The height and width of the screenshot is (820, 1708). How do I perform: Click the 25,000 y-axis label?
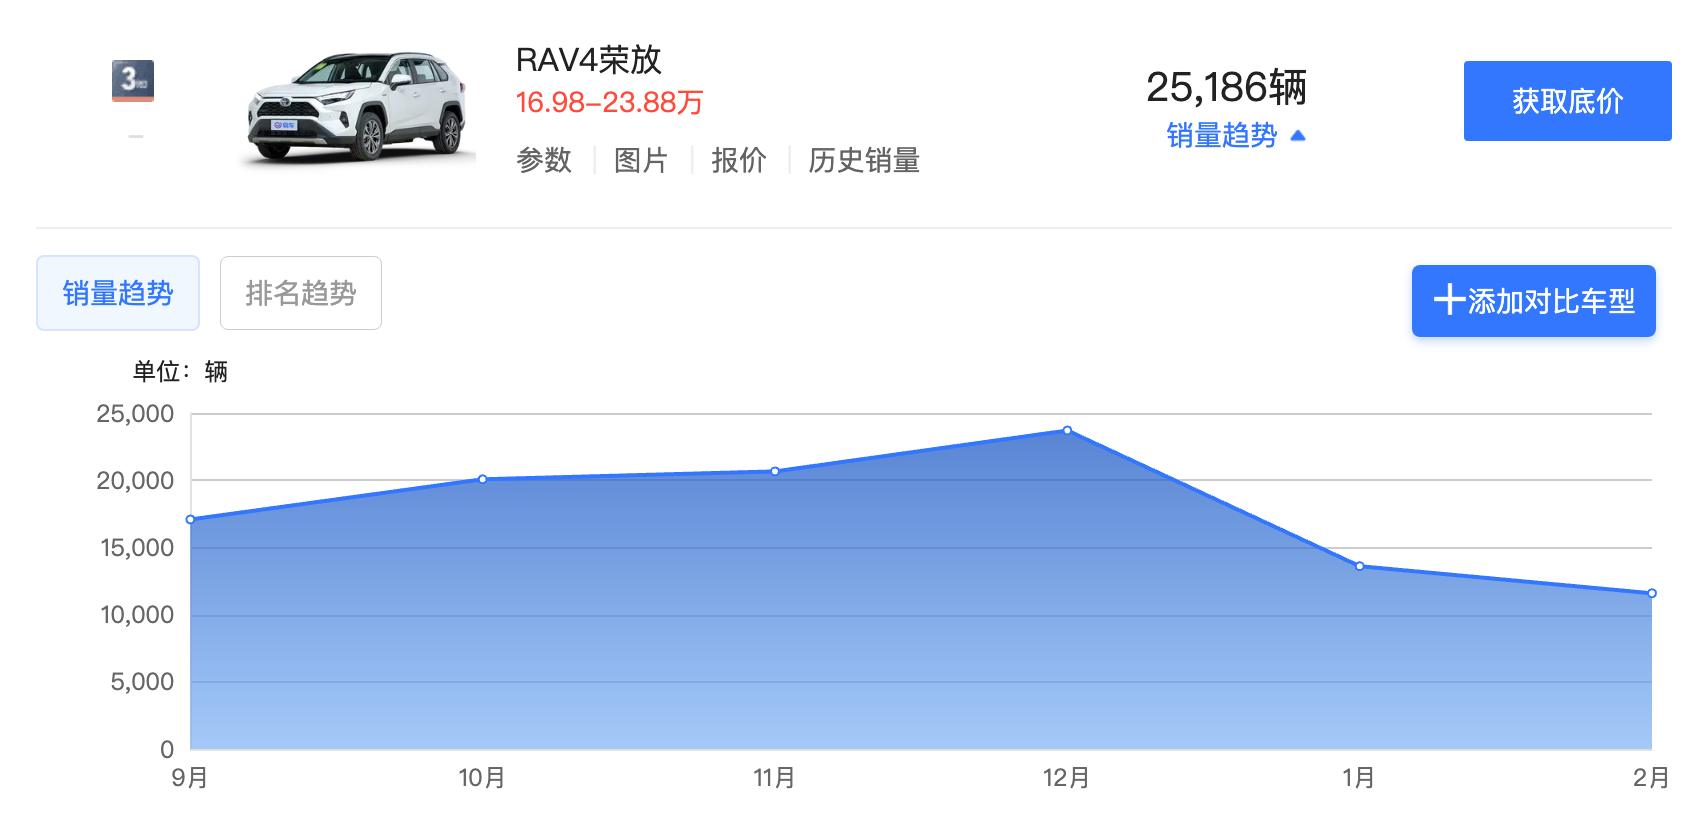pos(135,414)
